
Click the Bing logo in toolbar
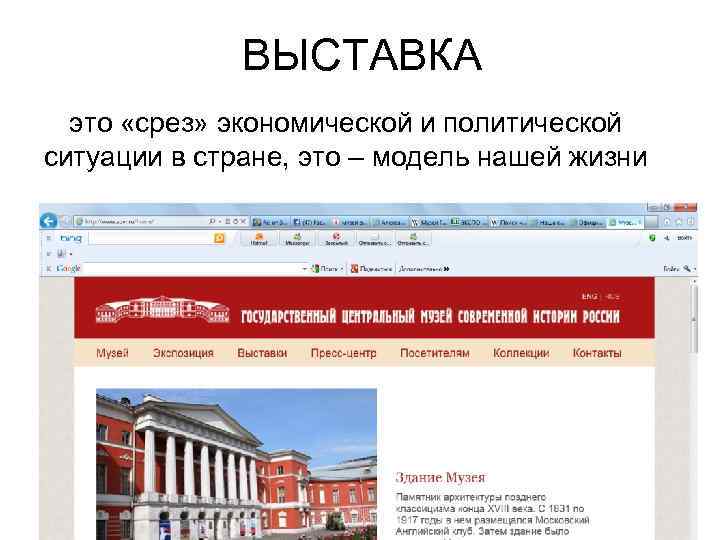tap(71, 238)
